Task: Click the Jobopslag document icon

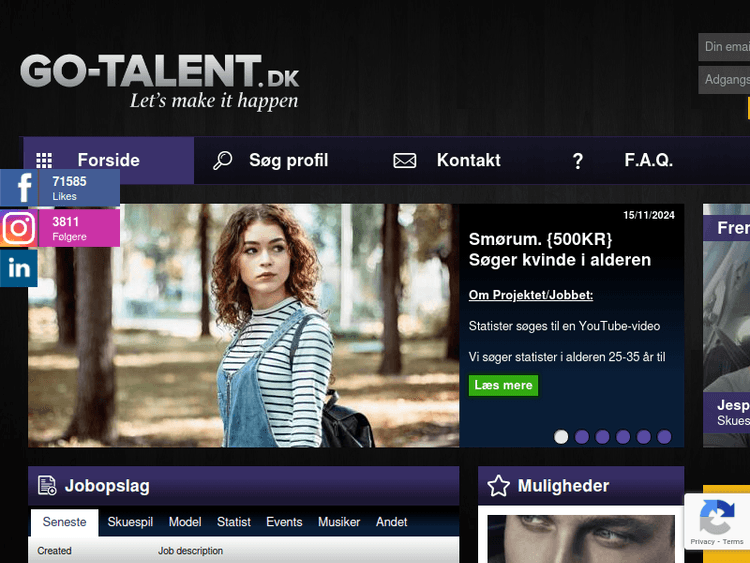Action: click(47, 485)
